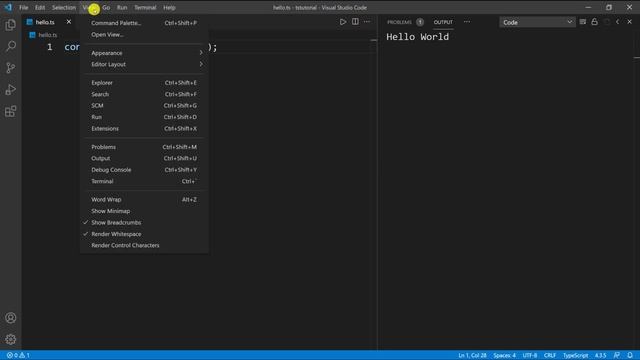Open Run and Debug icon in activity bar
This screenshot has height=360, width=640.
pos(11,89)
